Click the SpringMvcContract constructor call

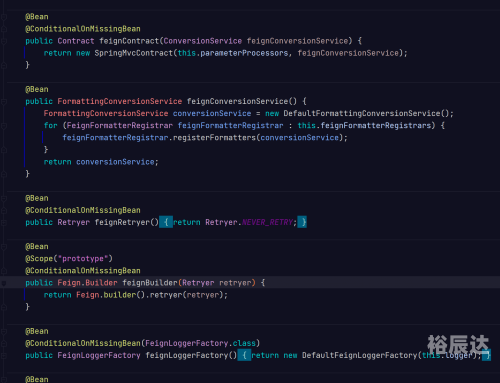click(133, 53)
